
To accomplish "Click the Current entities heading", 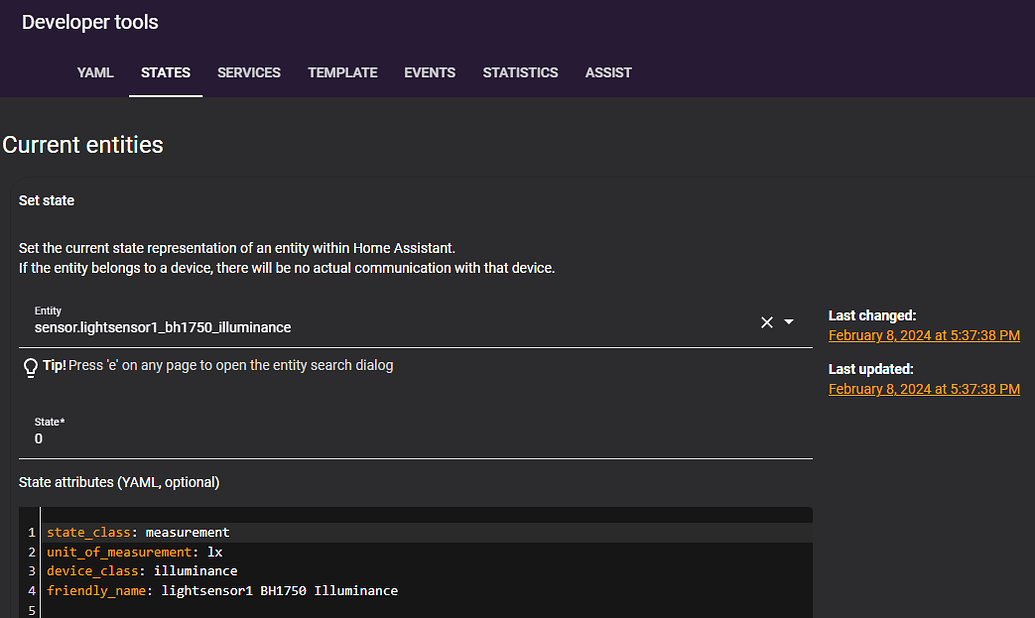I will pyautogui.click(x=83, y=145).
